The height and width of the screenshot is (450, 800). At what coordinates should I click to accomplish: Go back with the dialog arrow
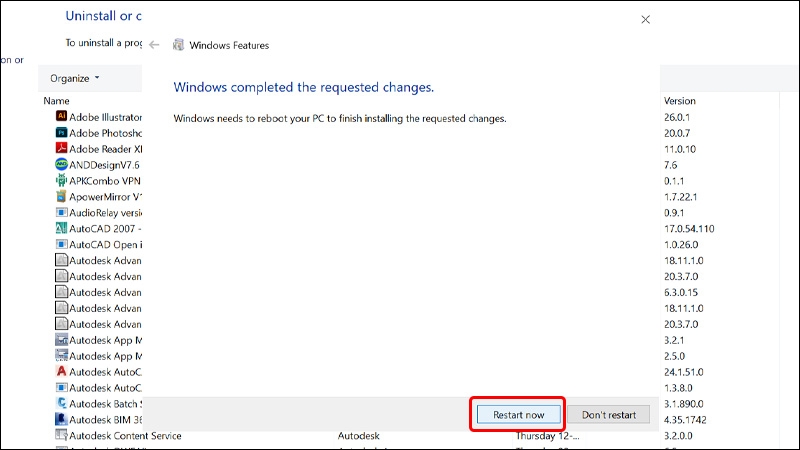[x=154, y=45]
